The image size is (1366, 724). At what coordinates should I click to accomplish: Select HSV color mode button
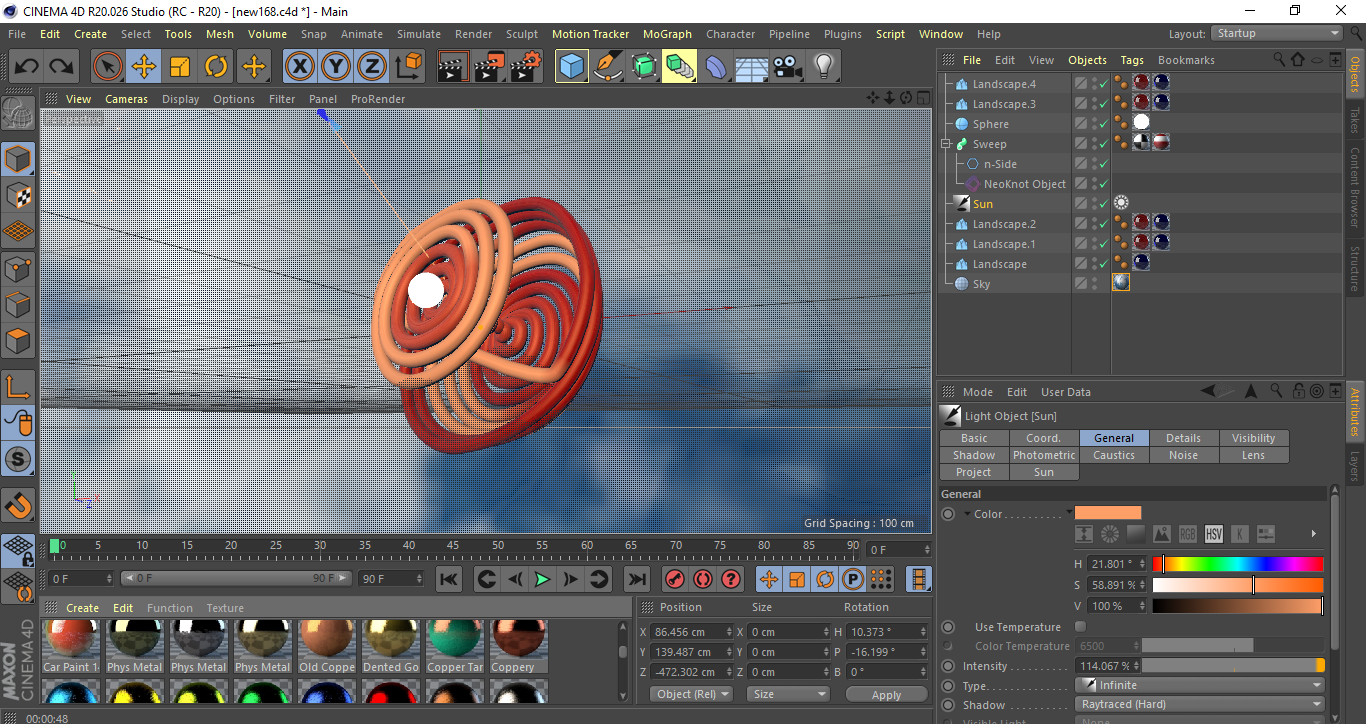(x=1214, y=534)
